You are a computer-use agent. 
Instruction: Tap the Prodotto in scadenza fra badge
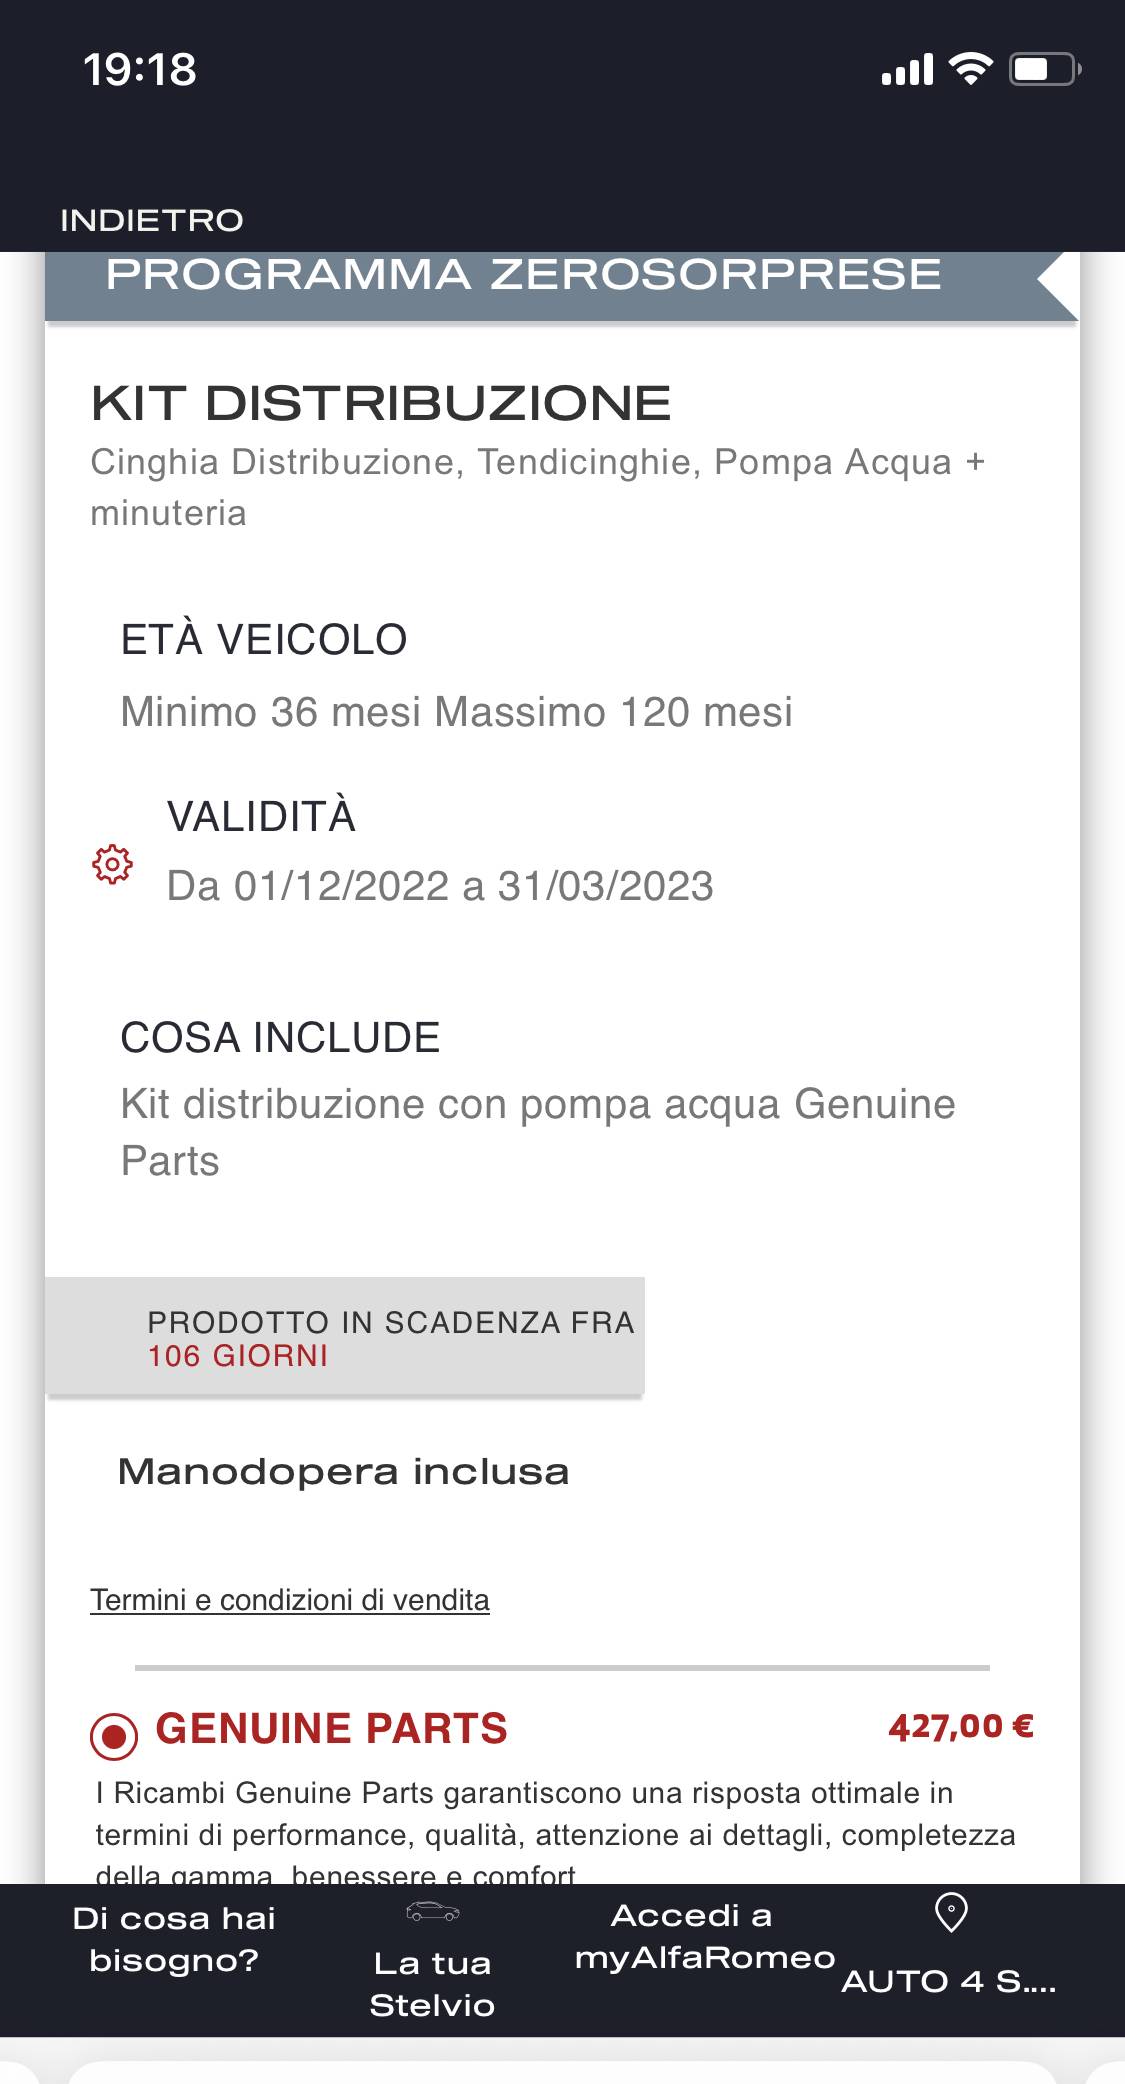click(345, 1337)
